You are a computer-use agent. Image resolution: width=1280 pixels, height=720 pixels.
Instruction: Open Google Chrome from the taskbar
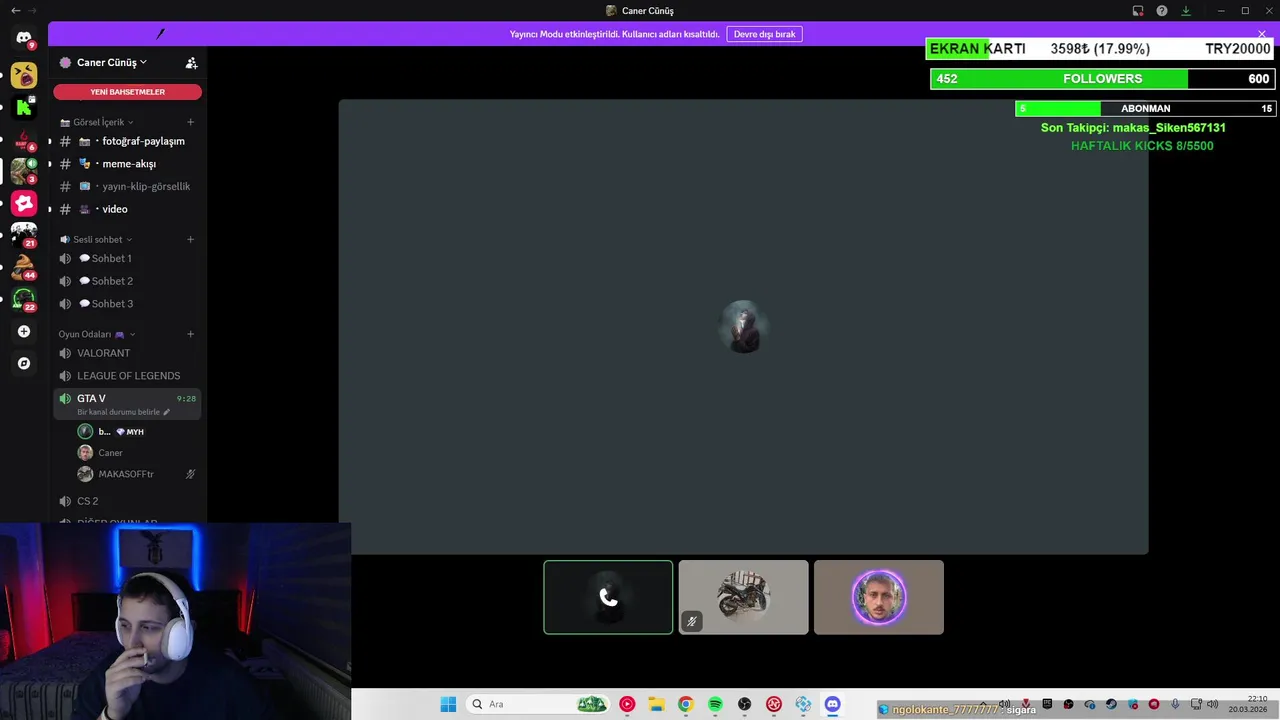click(x=685, y=704)
